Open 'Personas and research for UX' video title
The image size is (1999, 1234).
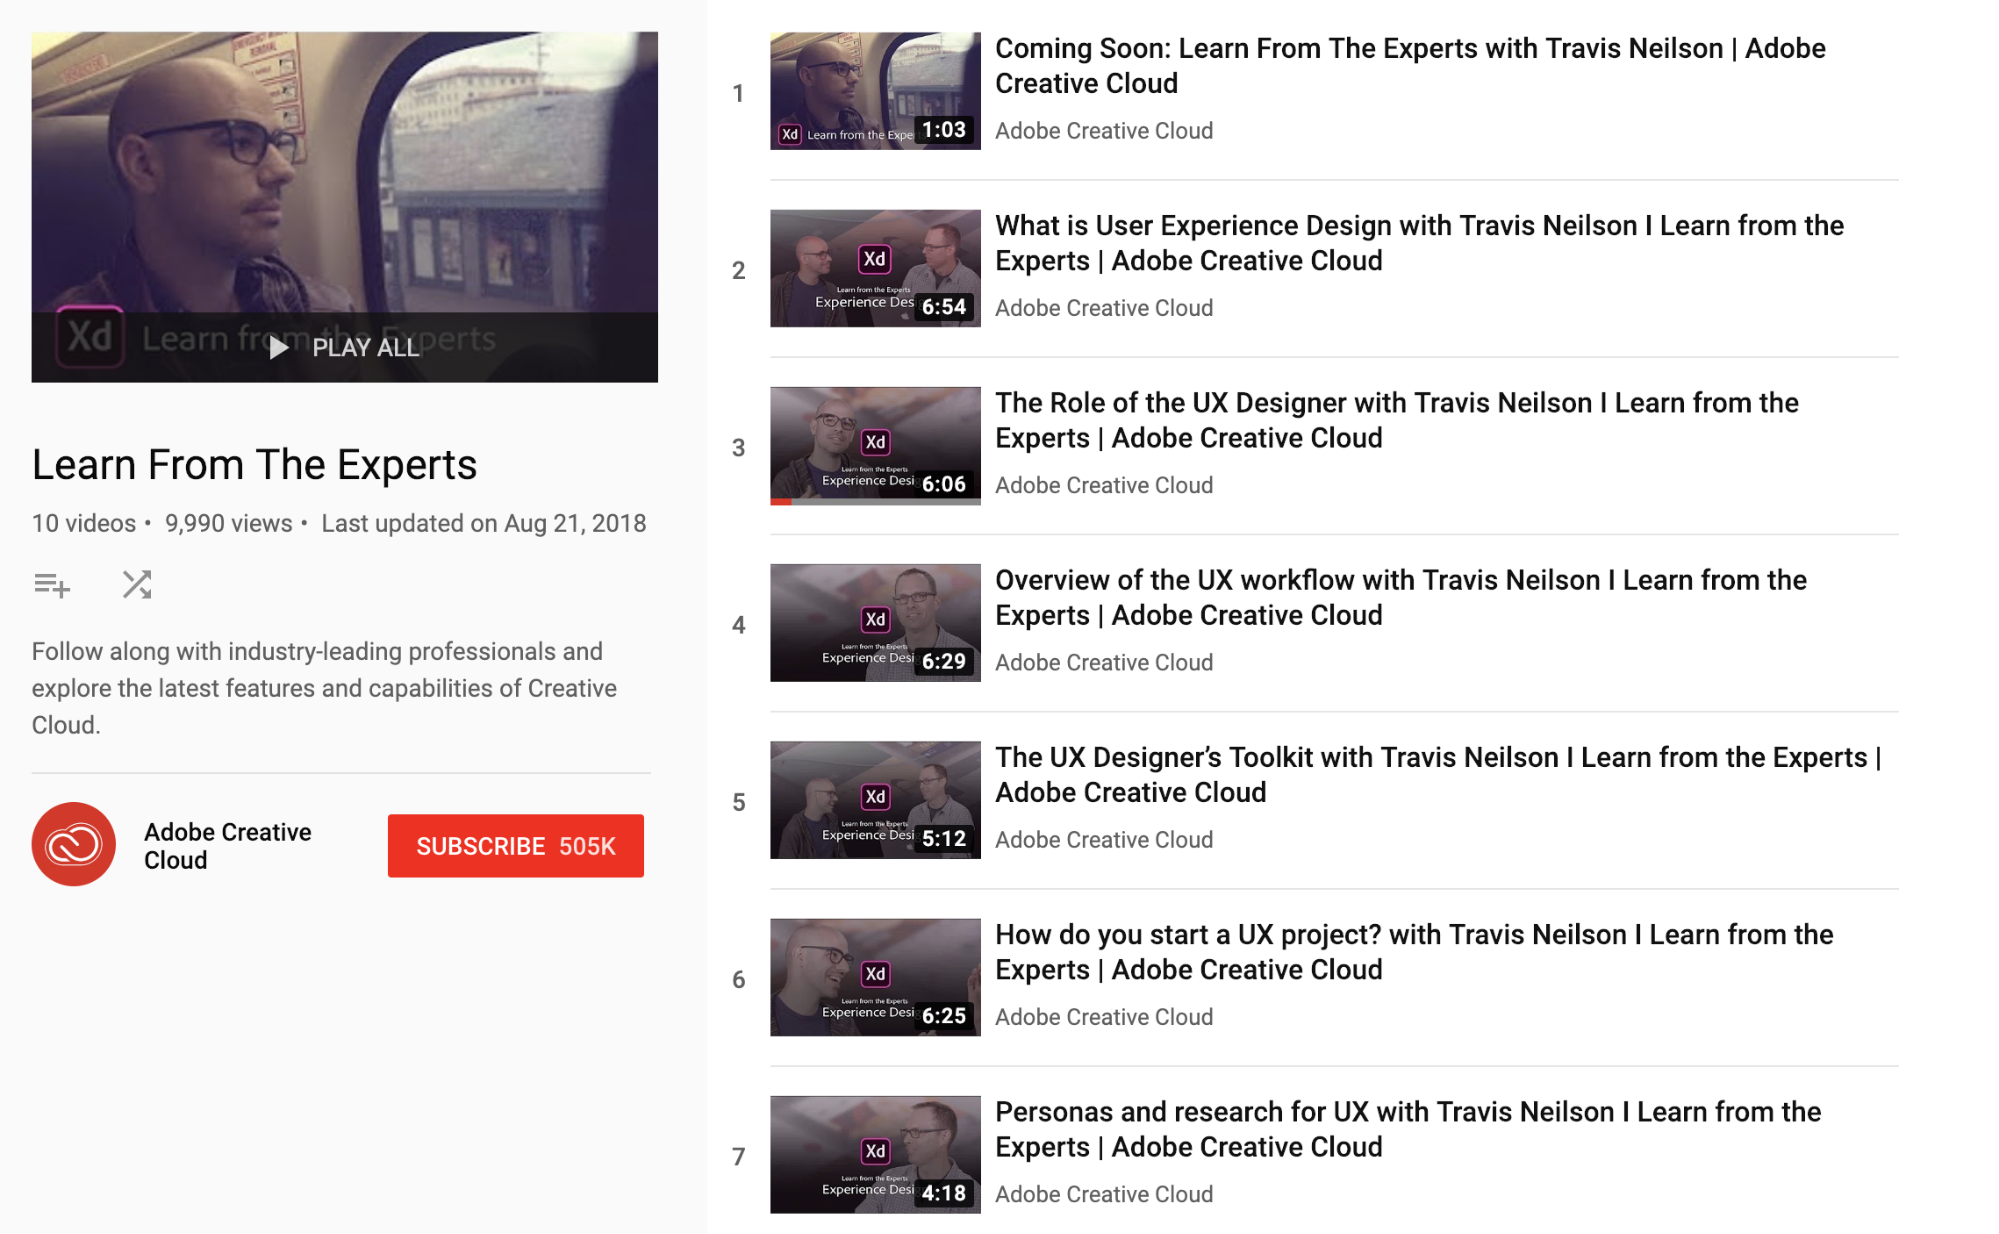1408,1129
